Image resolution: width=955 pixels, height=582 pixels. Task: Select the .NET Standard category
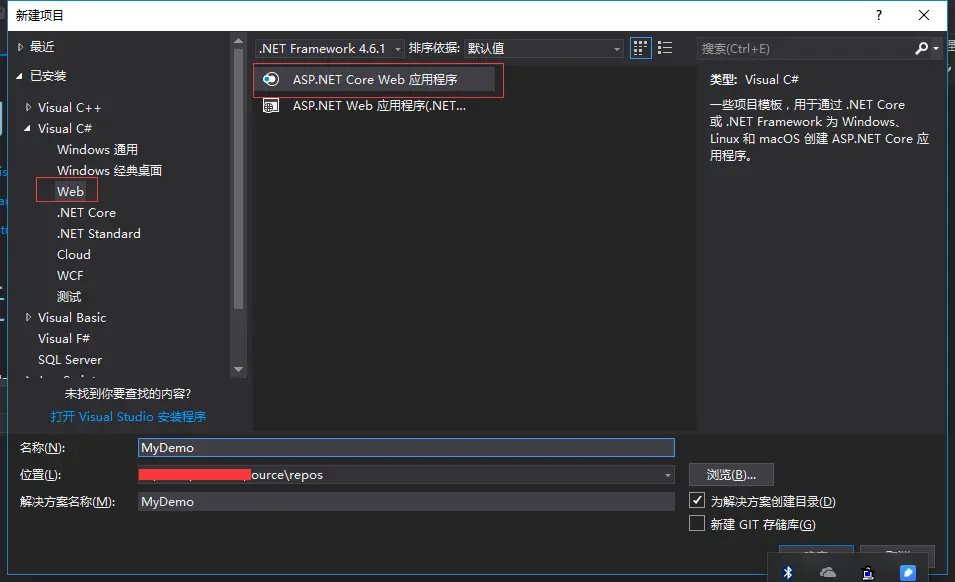click(x=99, y=234)
